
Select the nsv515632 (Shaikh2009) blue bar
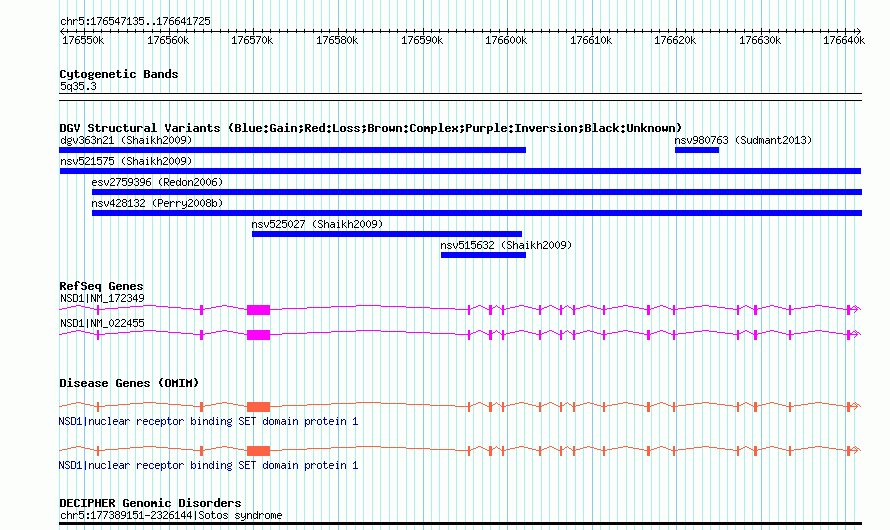(483, 255)
